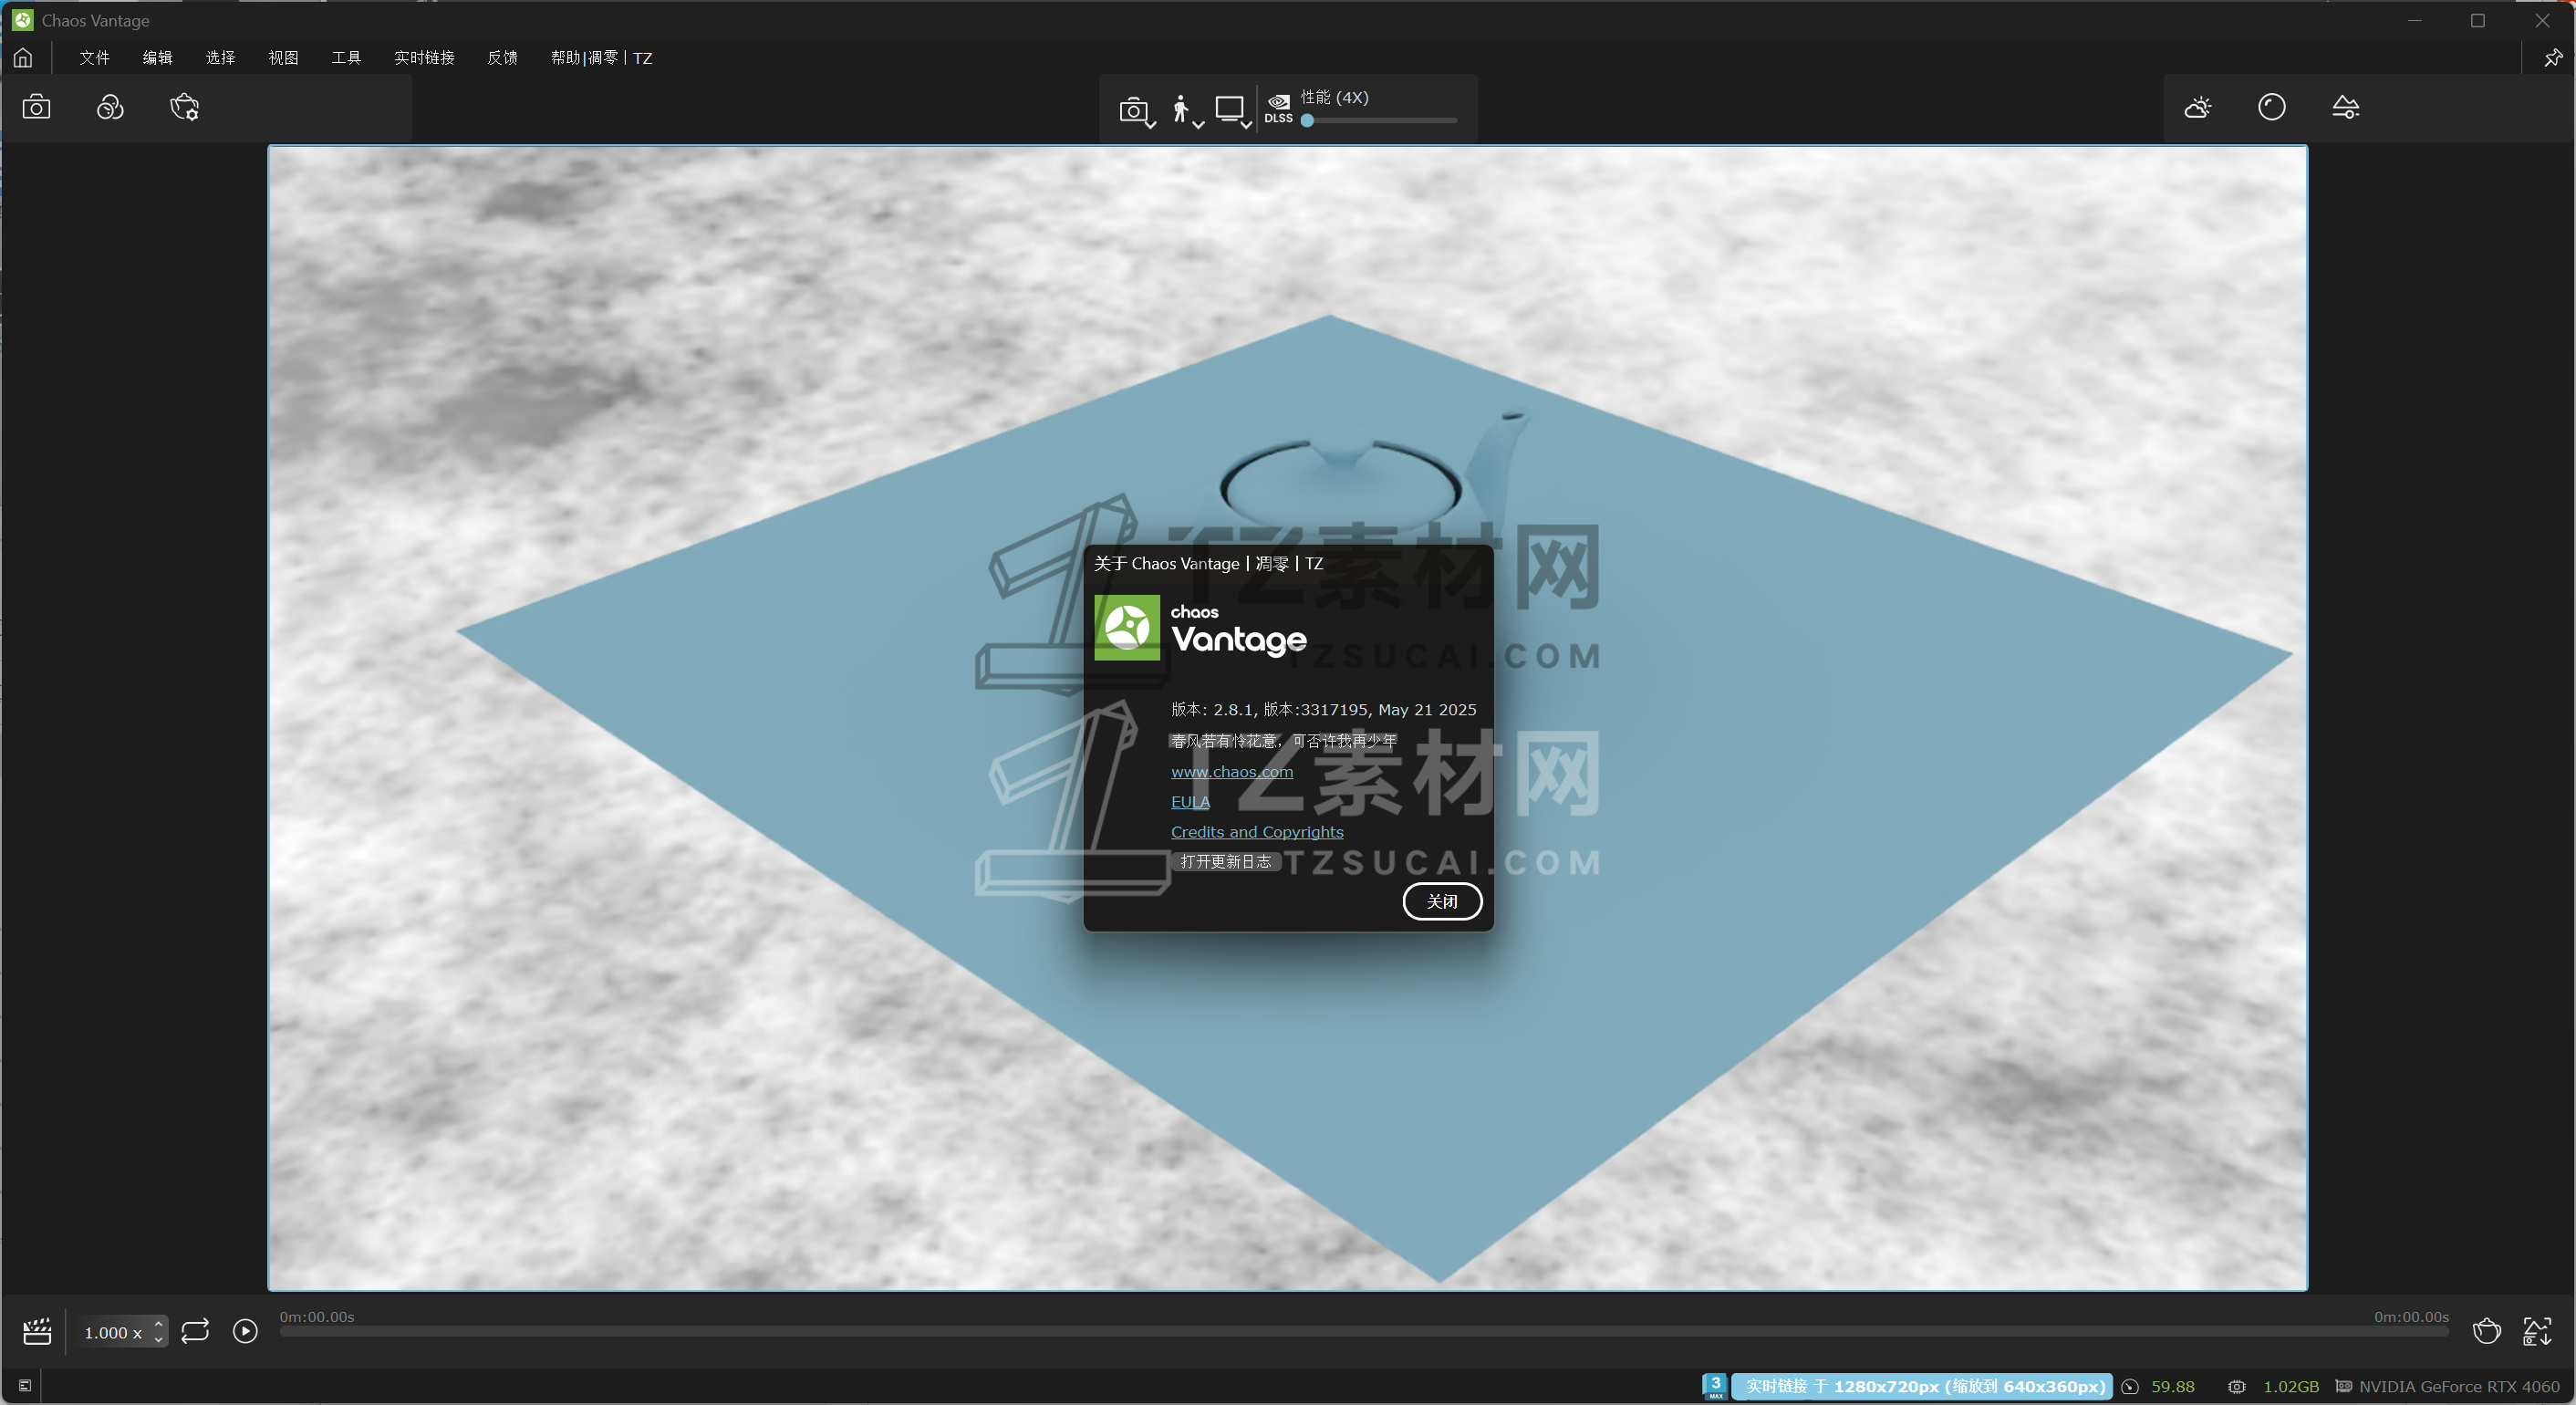Open the Objects panel teapot-gear icon
Image resolution: width=2576 pixels, height=1405 pixels.
(184, 107)
